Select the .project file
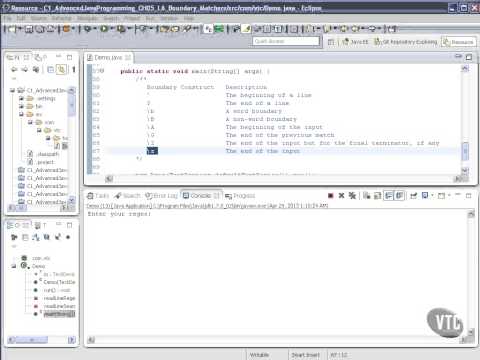Viewport: 480px width, 360px height. 41,162
